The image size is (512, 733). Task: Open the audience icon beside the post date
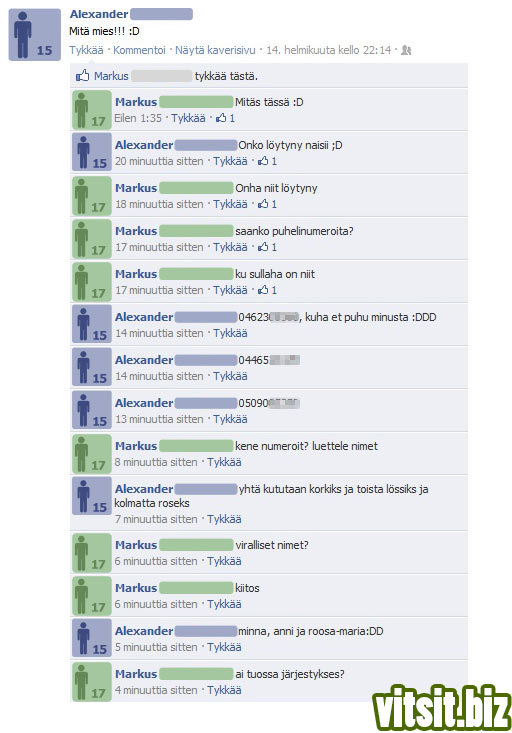pyautogui.click(x=406, y=50)
